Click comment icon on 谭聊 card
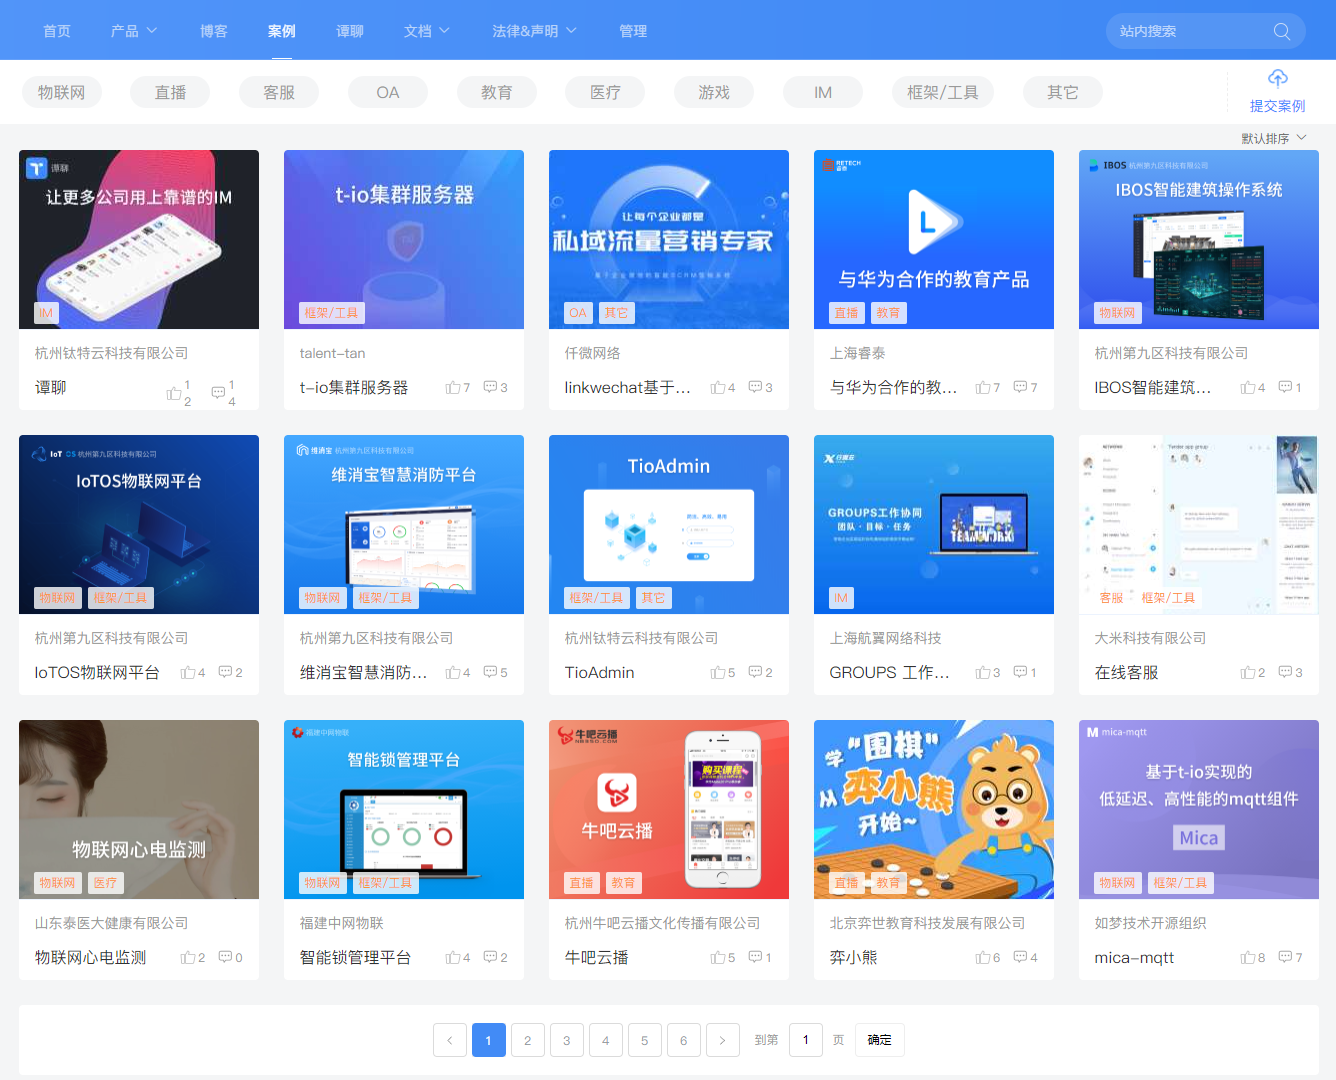Image resolution: width=1336 pixels, height=1080 pixels. (x=218, y=393)
